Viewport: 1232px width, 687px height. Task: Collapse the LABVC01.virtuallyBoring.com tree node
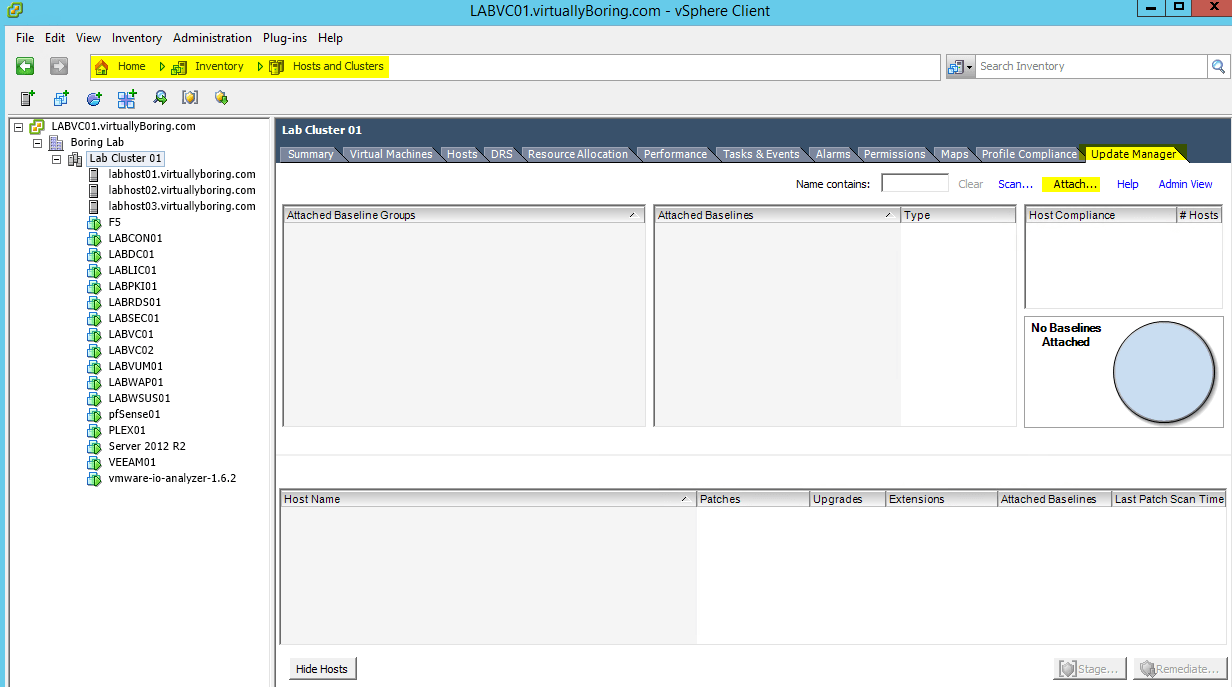click(x=19, y=127)
